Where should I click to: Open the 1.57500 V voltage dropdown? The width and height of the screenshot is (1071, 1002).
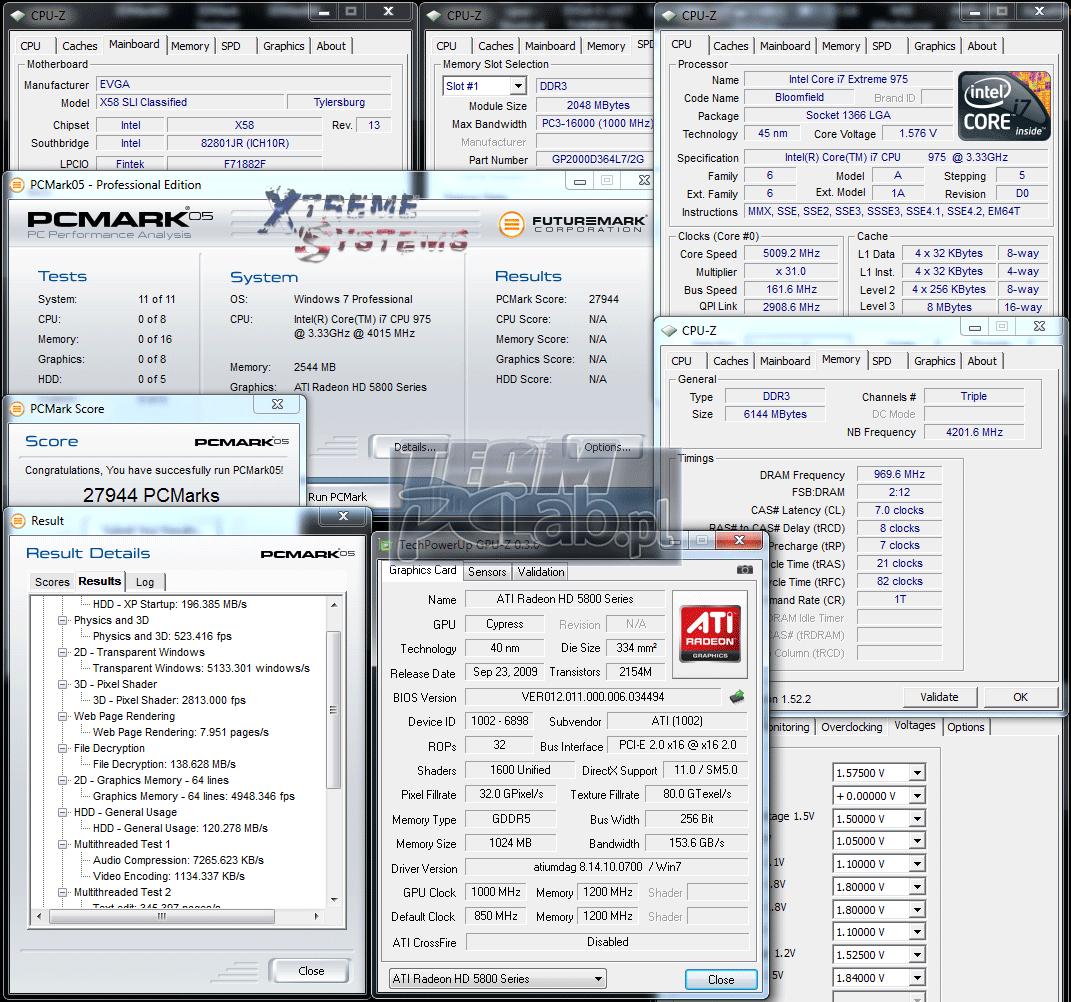click(x=917, y=773)
